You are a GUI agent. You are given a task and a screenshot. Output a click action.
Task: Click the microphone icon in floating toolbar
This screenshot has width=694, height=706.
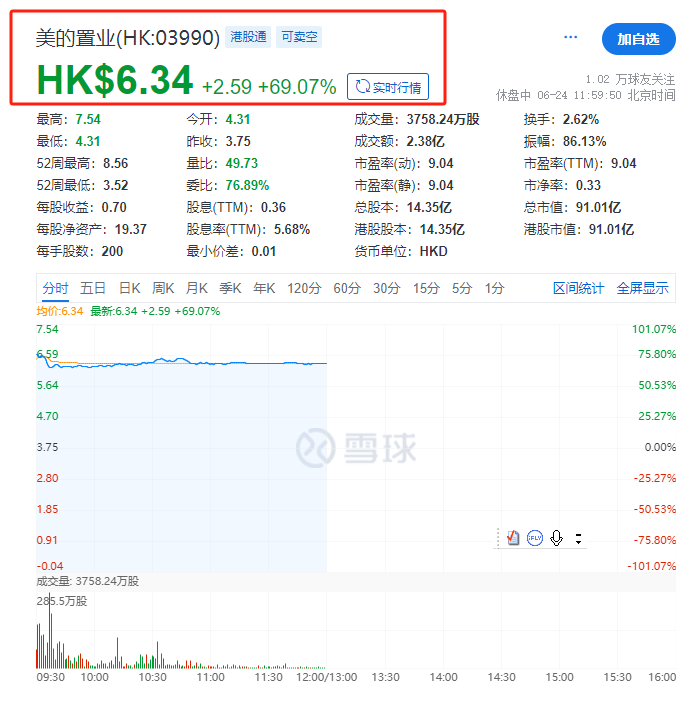pos(557,538)
